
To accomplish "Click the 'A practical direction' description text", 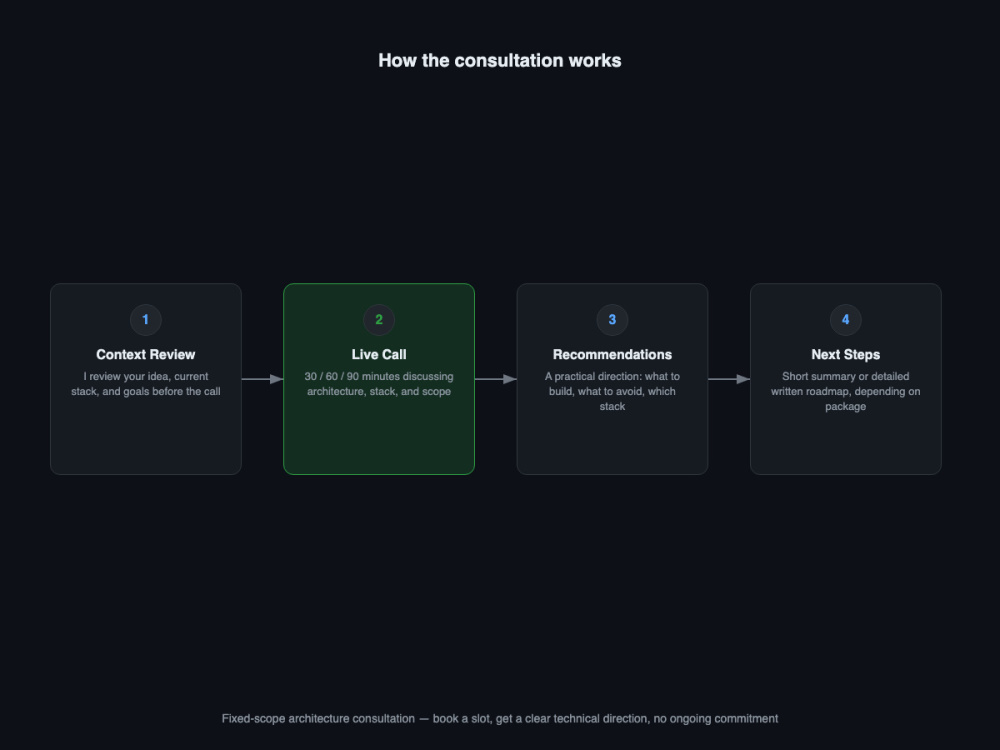I will coord(612,391).
